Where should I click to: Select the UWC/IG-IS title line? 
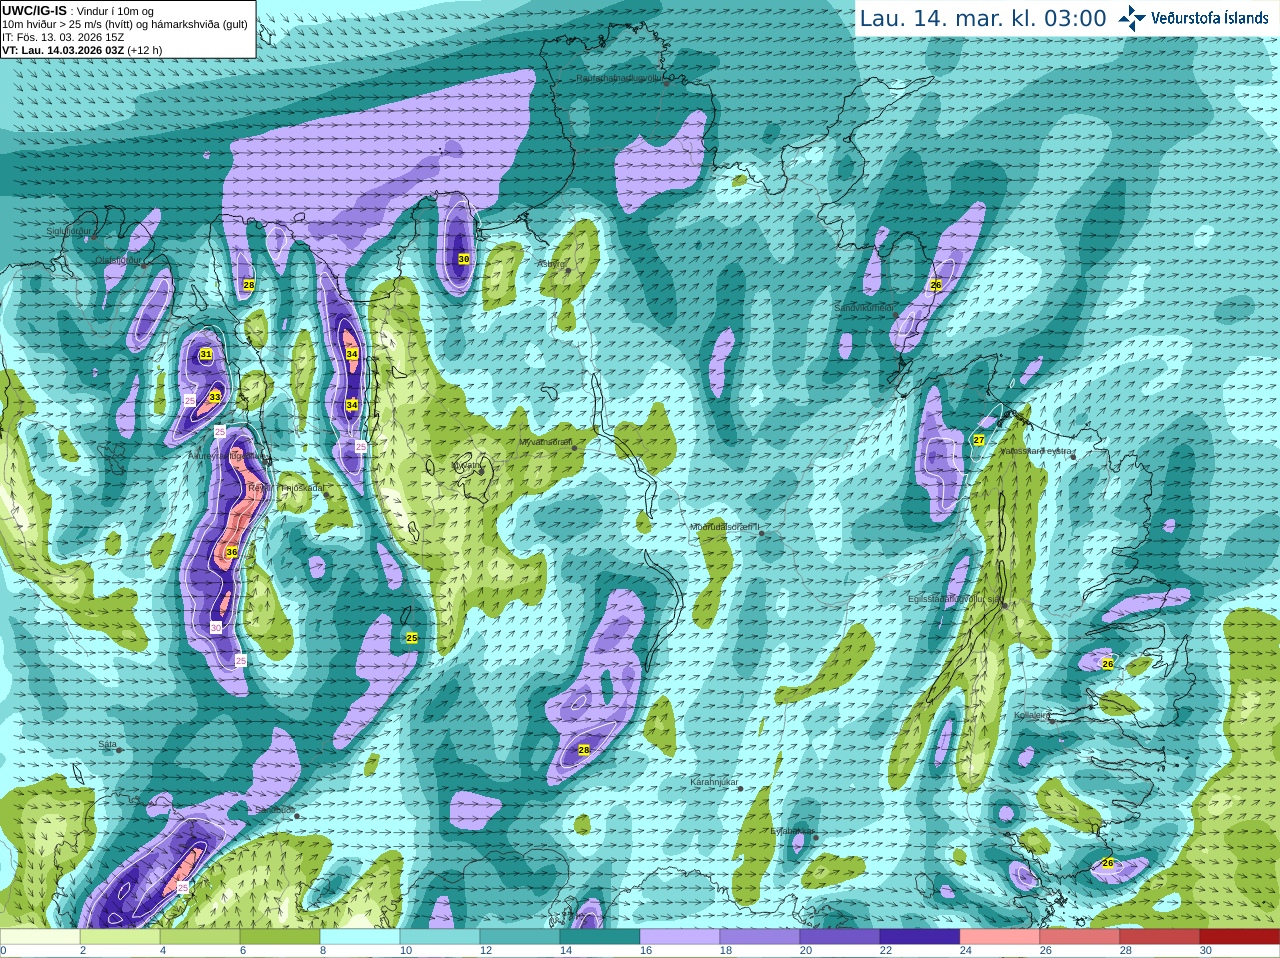(78, 11)
